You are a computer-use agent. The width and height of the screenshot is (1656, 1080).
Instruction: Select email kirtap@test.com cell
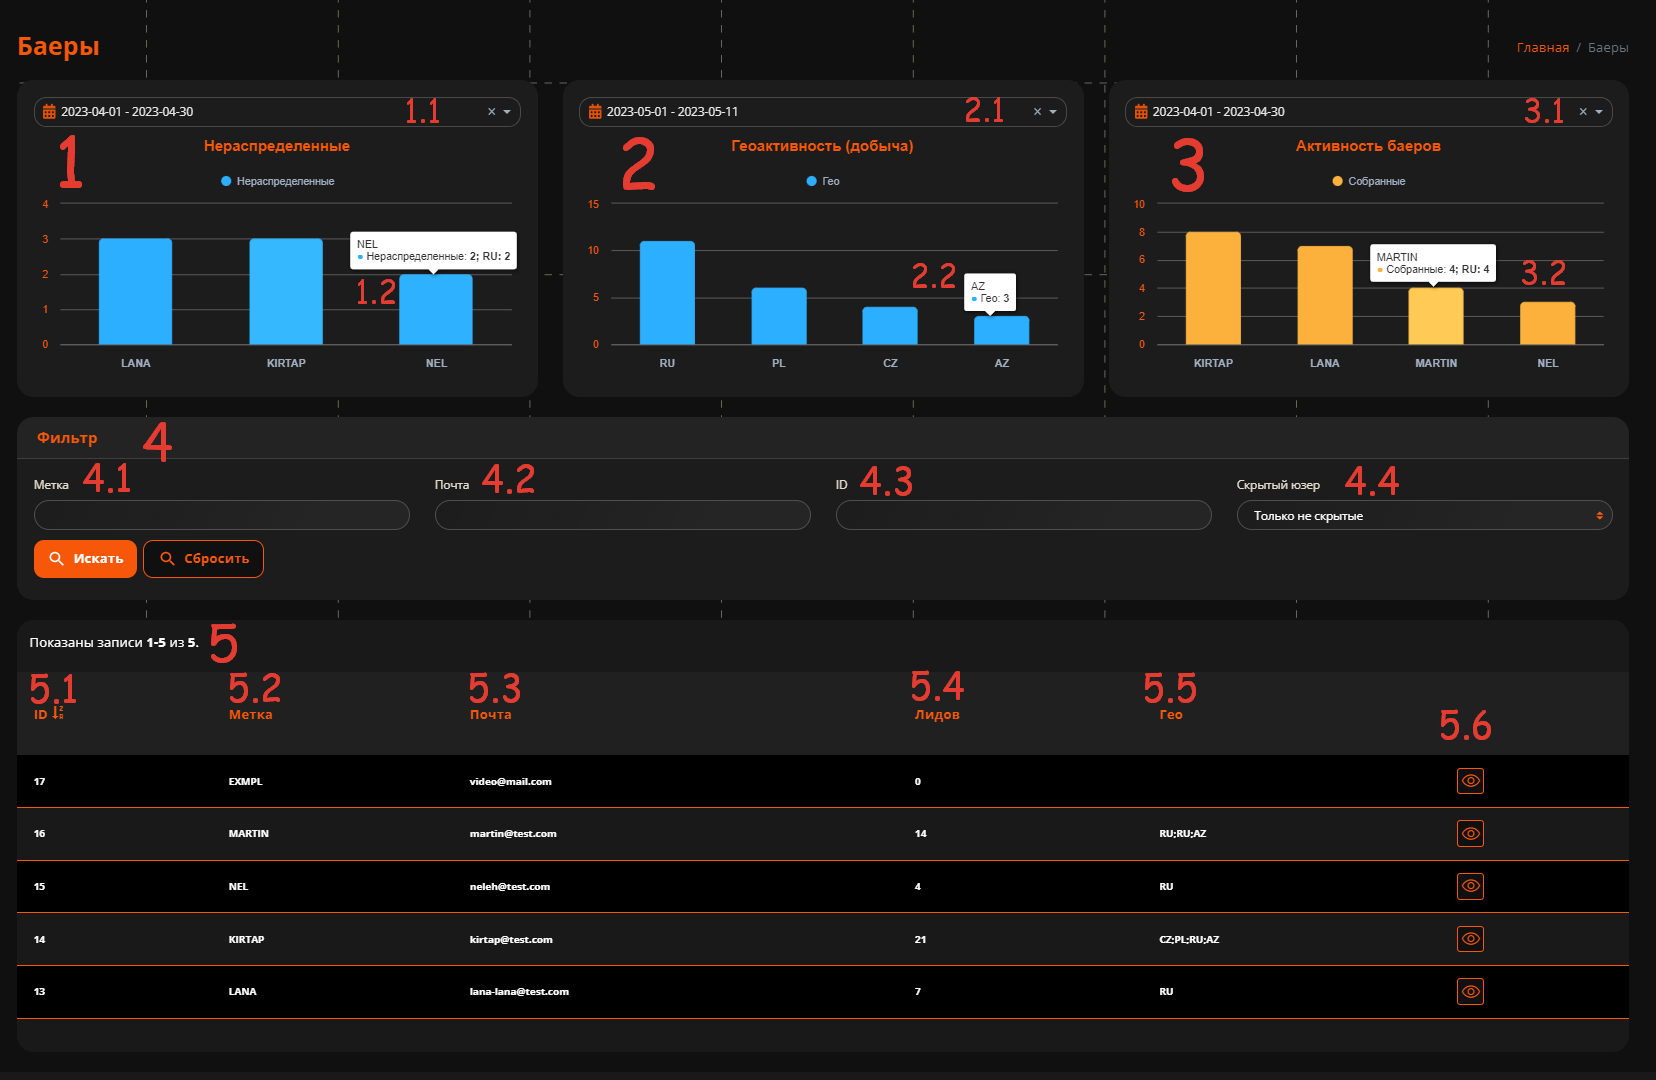click(x=511, y=940)
